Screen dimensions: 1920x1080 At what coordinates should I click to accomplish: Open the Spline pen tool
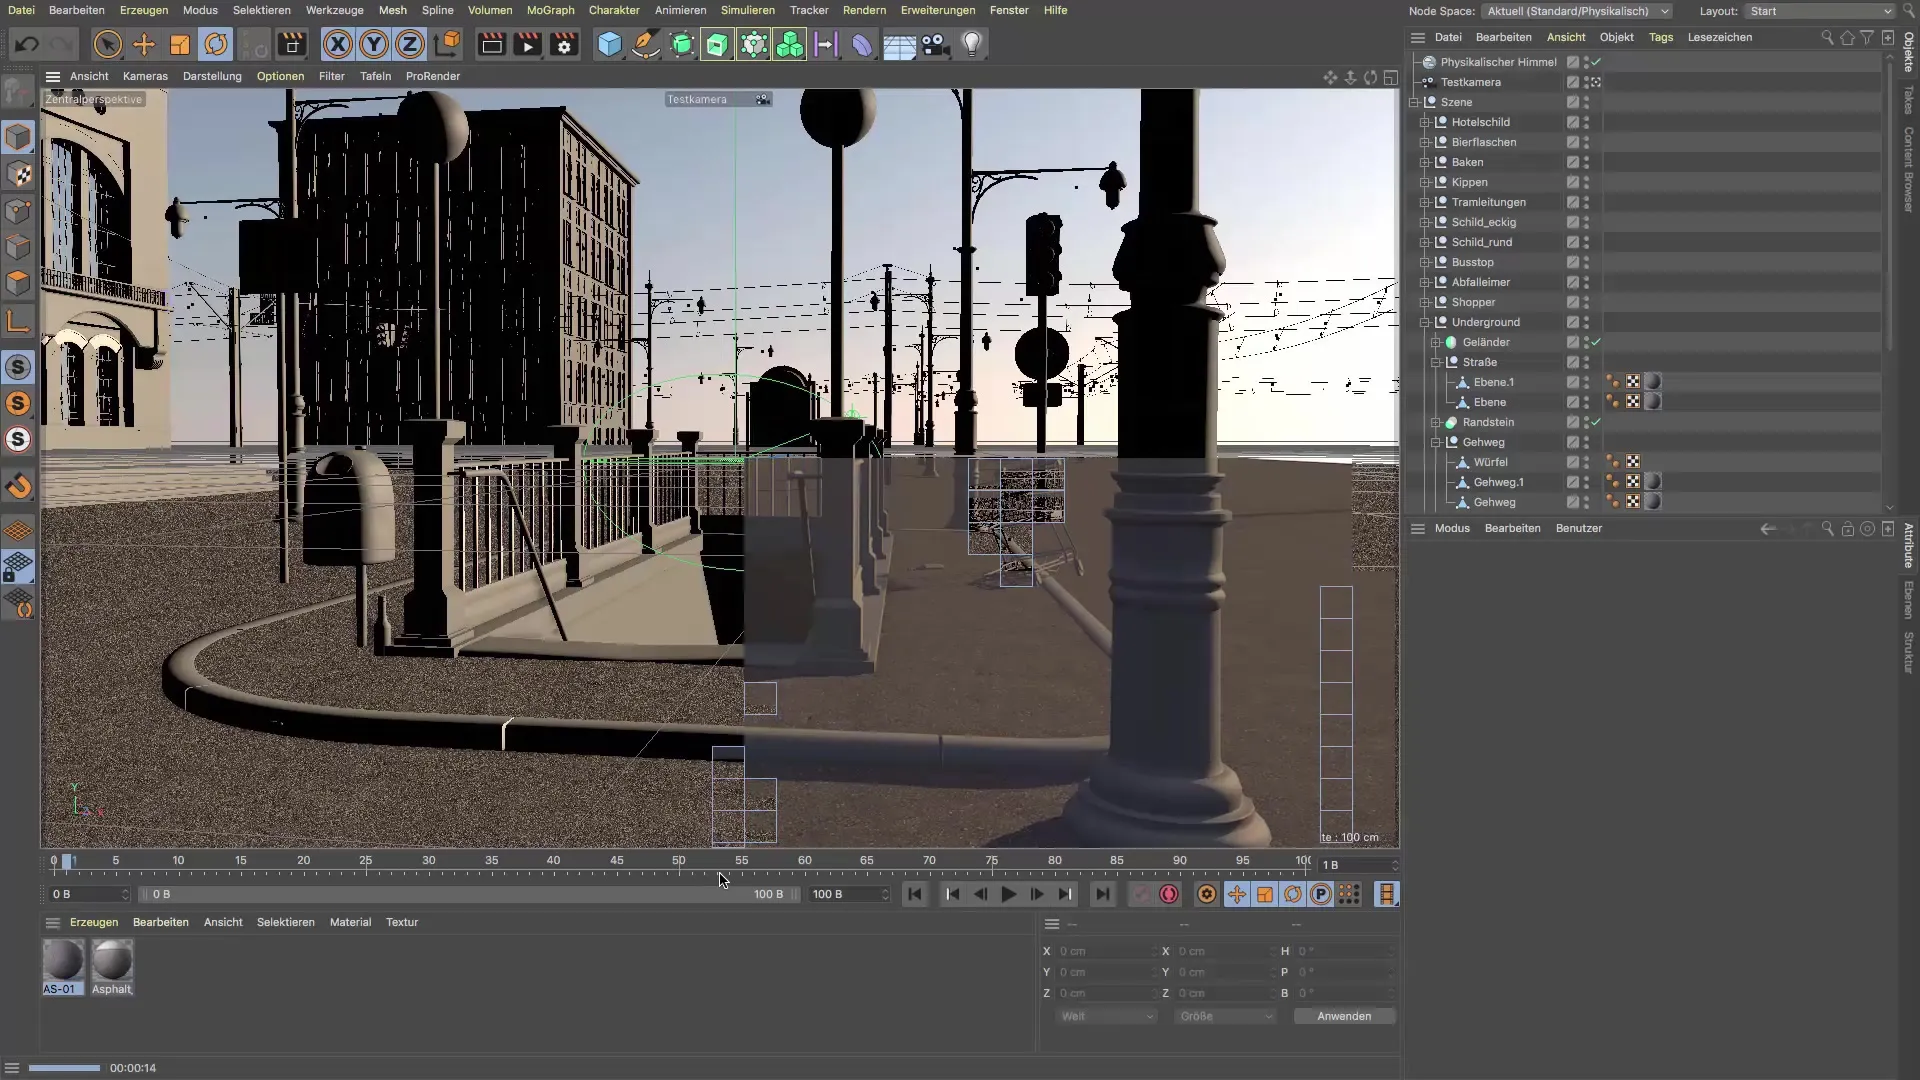point(646,44)
